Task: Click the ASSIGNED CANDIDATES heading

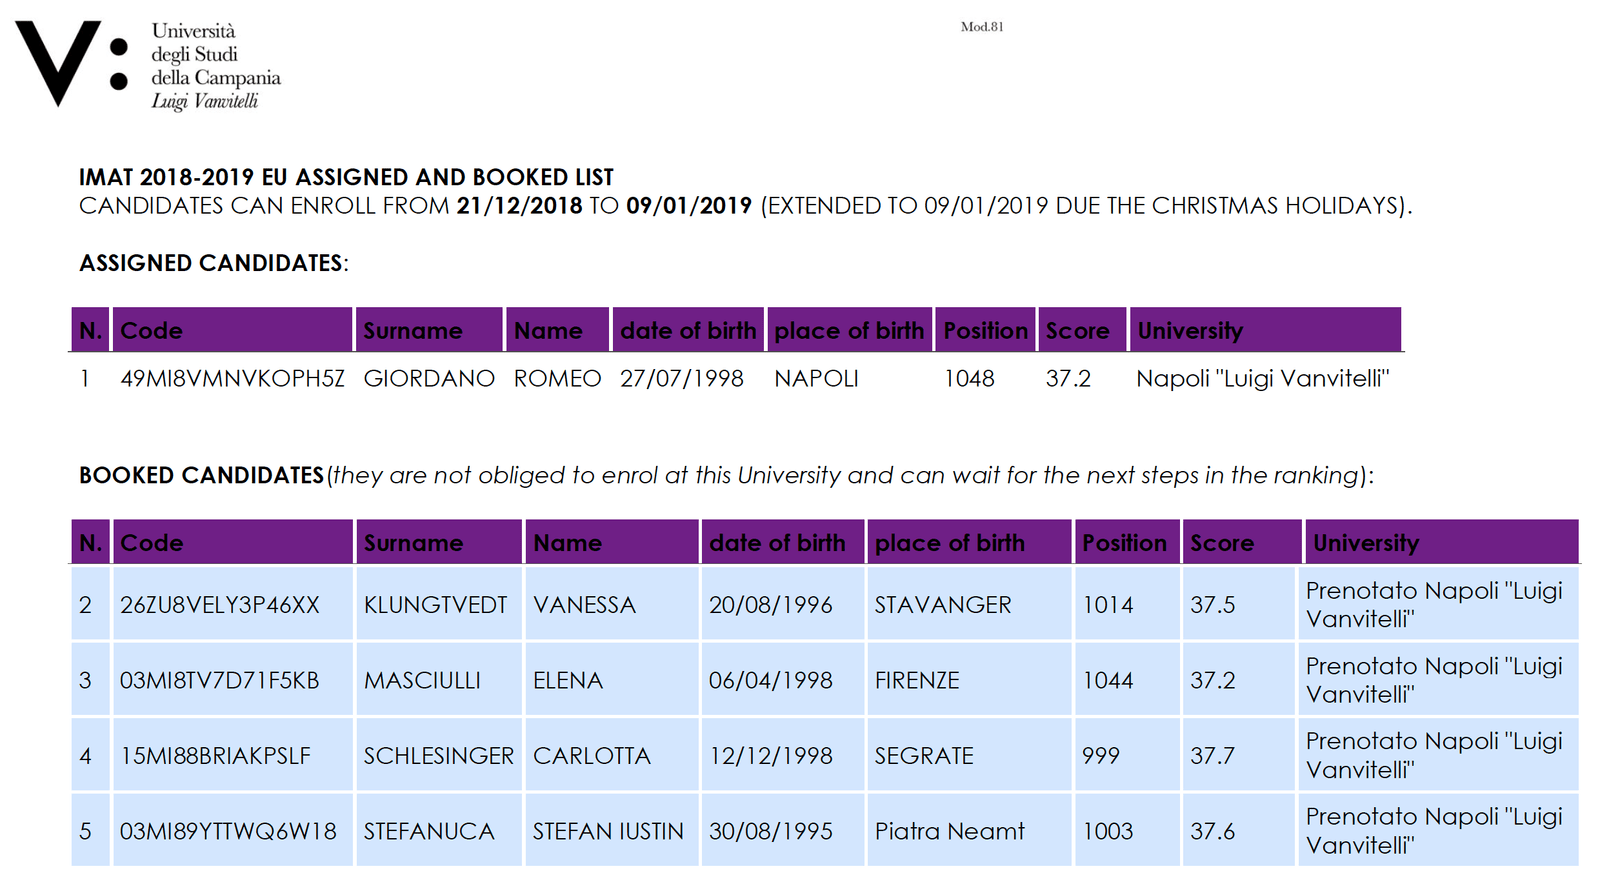Action: coord(213,263)
